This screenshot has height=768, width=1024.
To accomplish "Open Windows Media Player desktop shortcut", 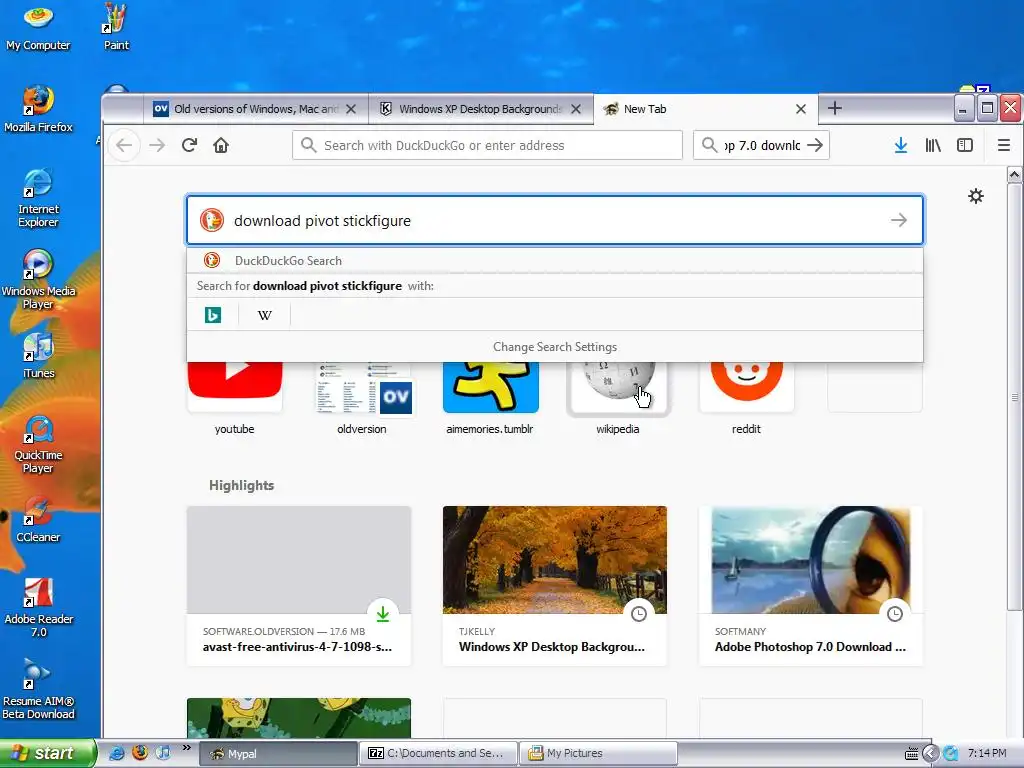I will click(38, 280).
